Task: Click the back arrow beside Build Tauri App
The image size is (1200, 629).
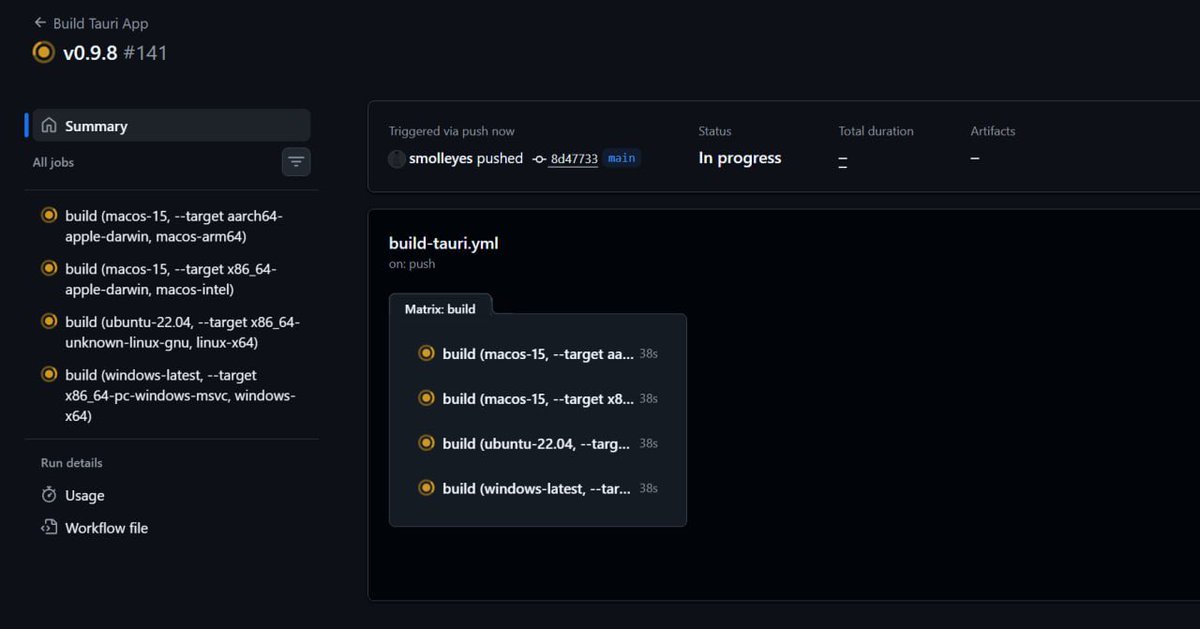Action: pos(40,22)
